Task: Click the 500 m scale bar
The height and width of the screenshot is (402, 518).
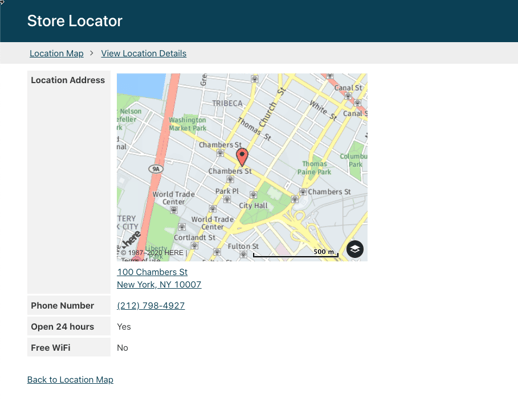Action: click(296, 253)
